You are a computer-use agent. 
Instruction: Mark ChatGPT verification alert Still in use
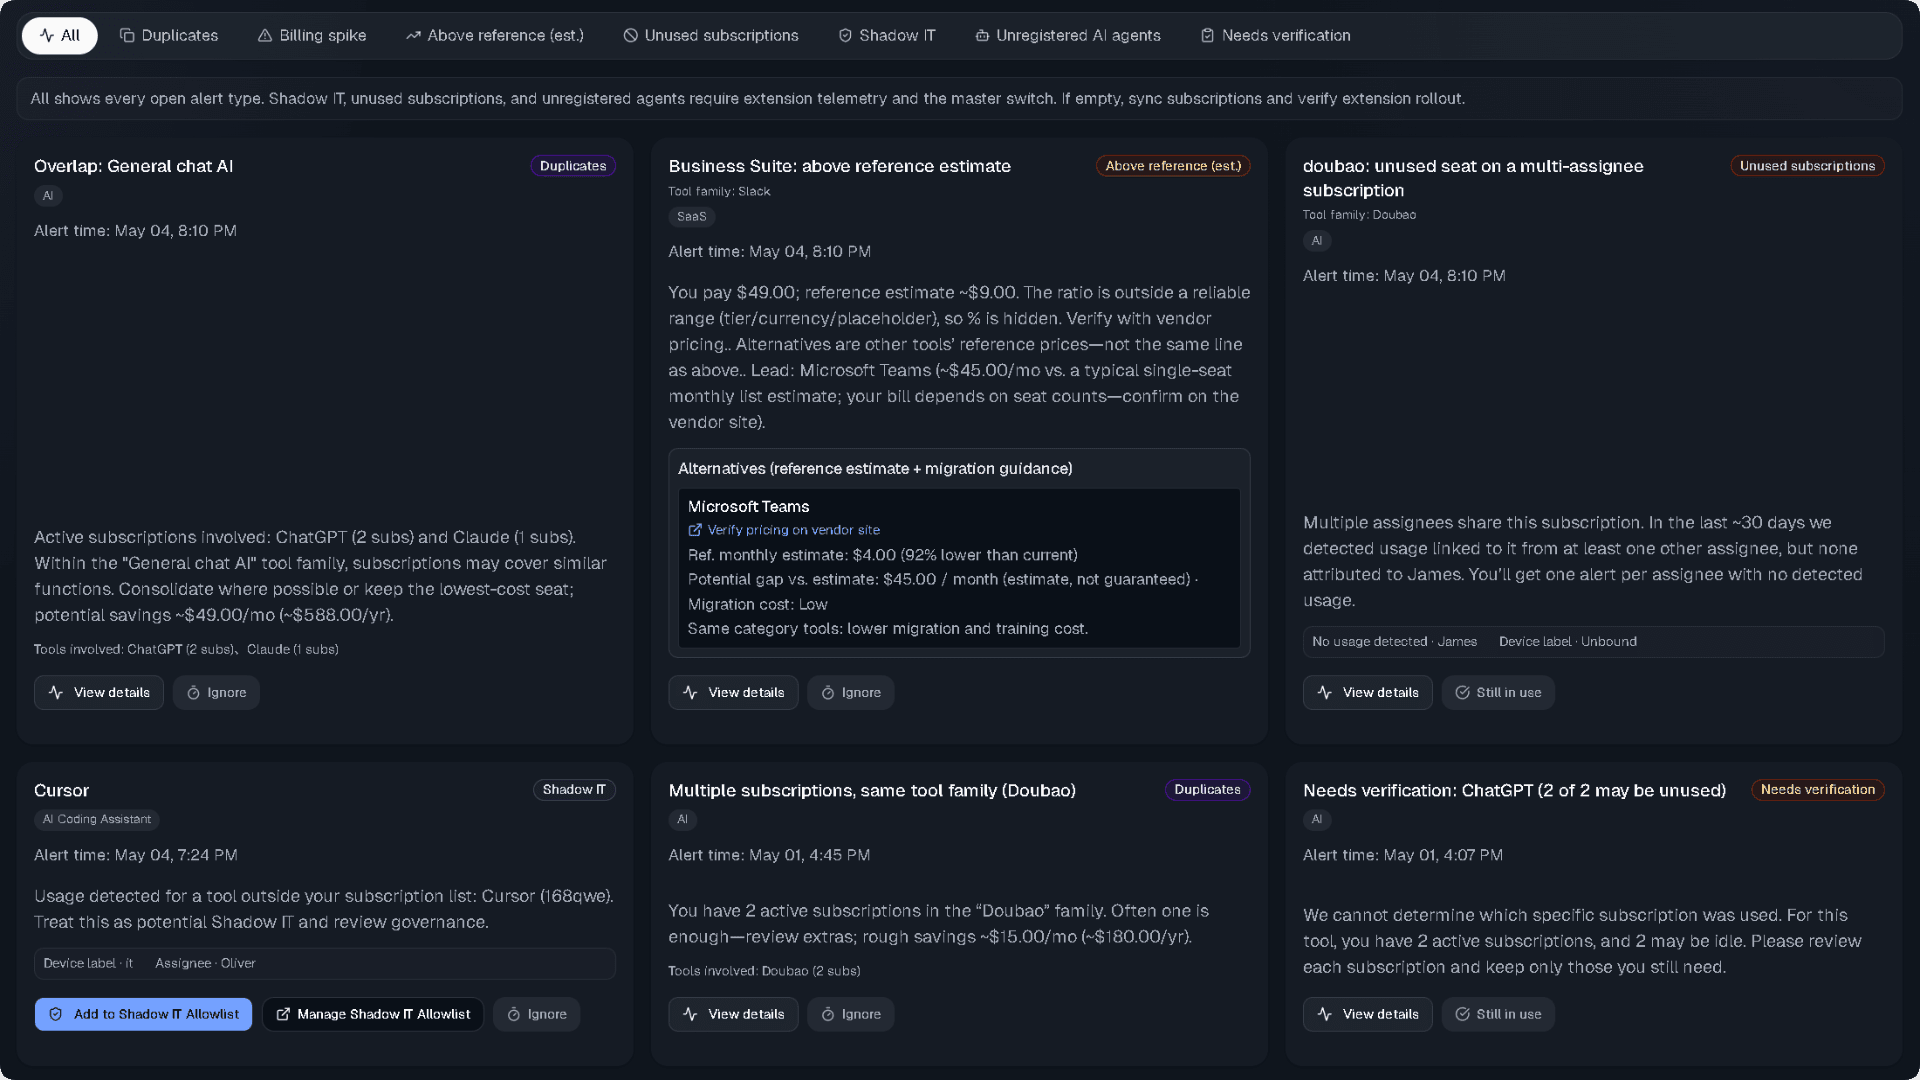click(x=1498, y=1014)
